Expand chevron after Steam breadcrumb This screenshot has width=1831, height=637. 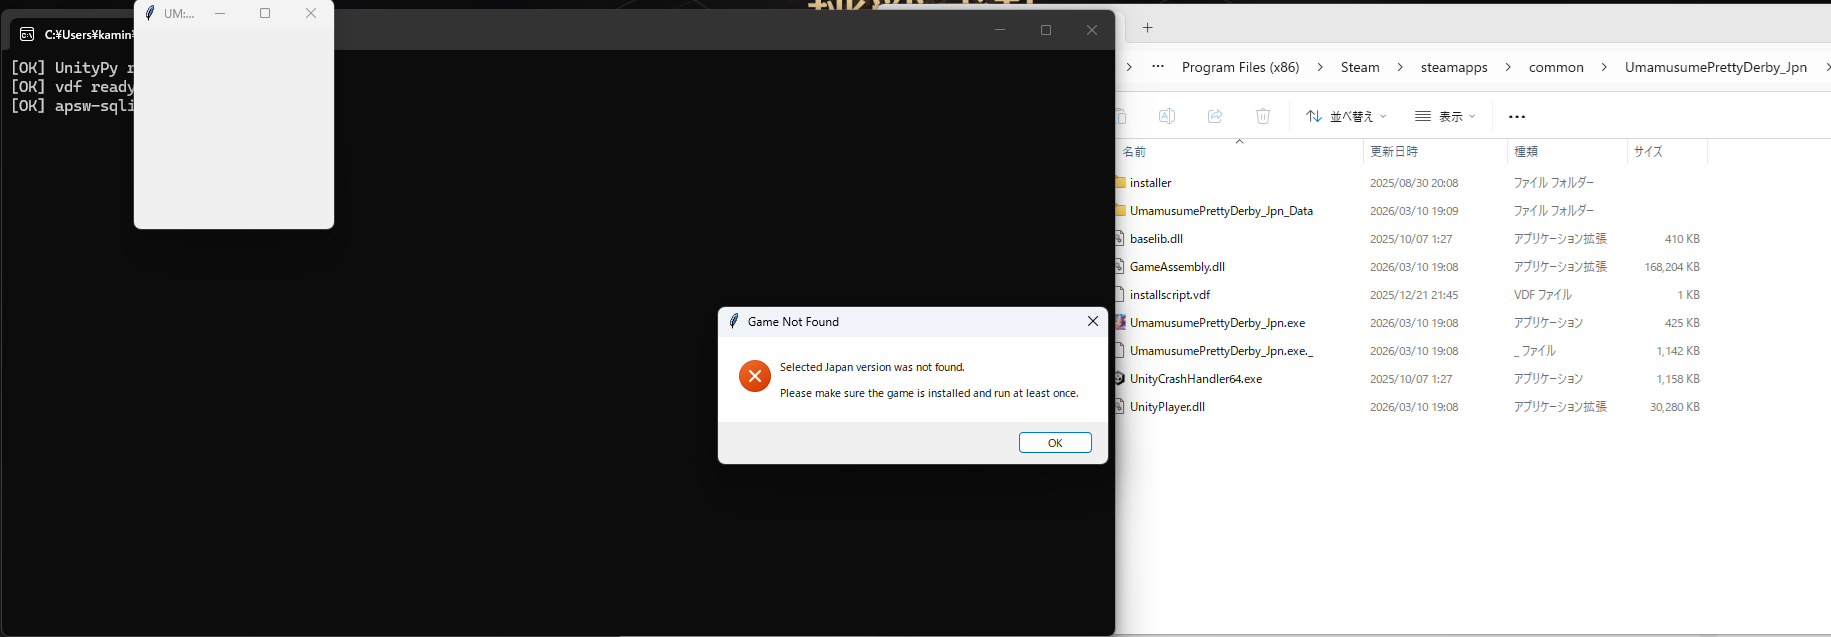click(x=1400, y=67)
